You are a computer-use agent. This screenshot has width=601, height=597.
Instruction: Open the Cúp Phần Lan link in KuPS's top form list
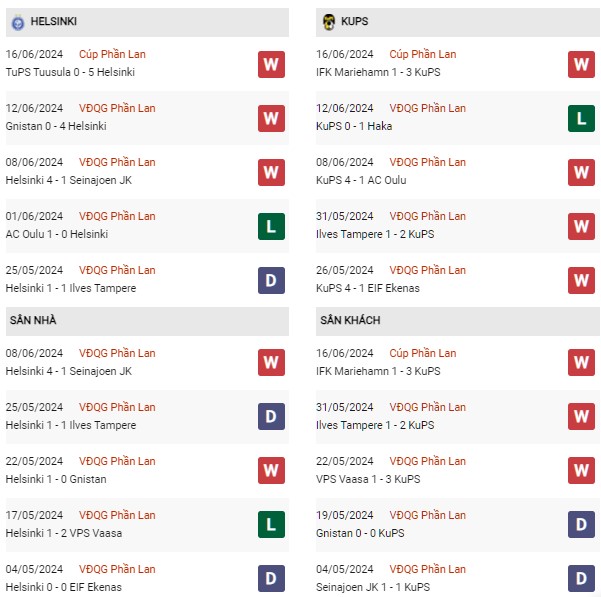pos(423,54)
